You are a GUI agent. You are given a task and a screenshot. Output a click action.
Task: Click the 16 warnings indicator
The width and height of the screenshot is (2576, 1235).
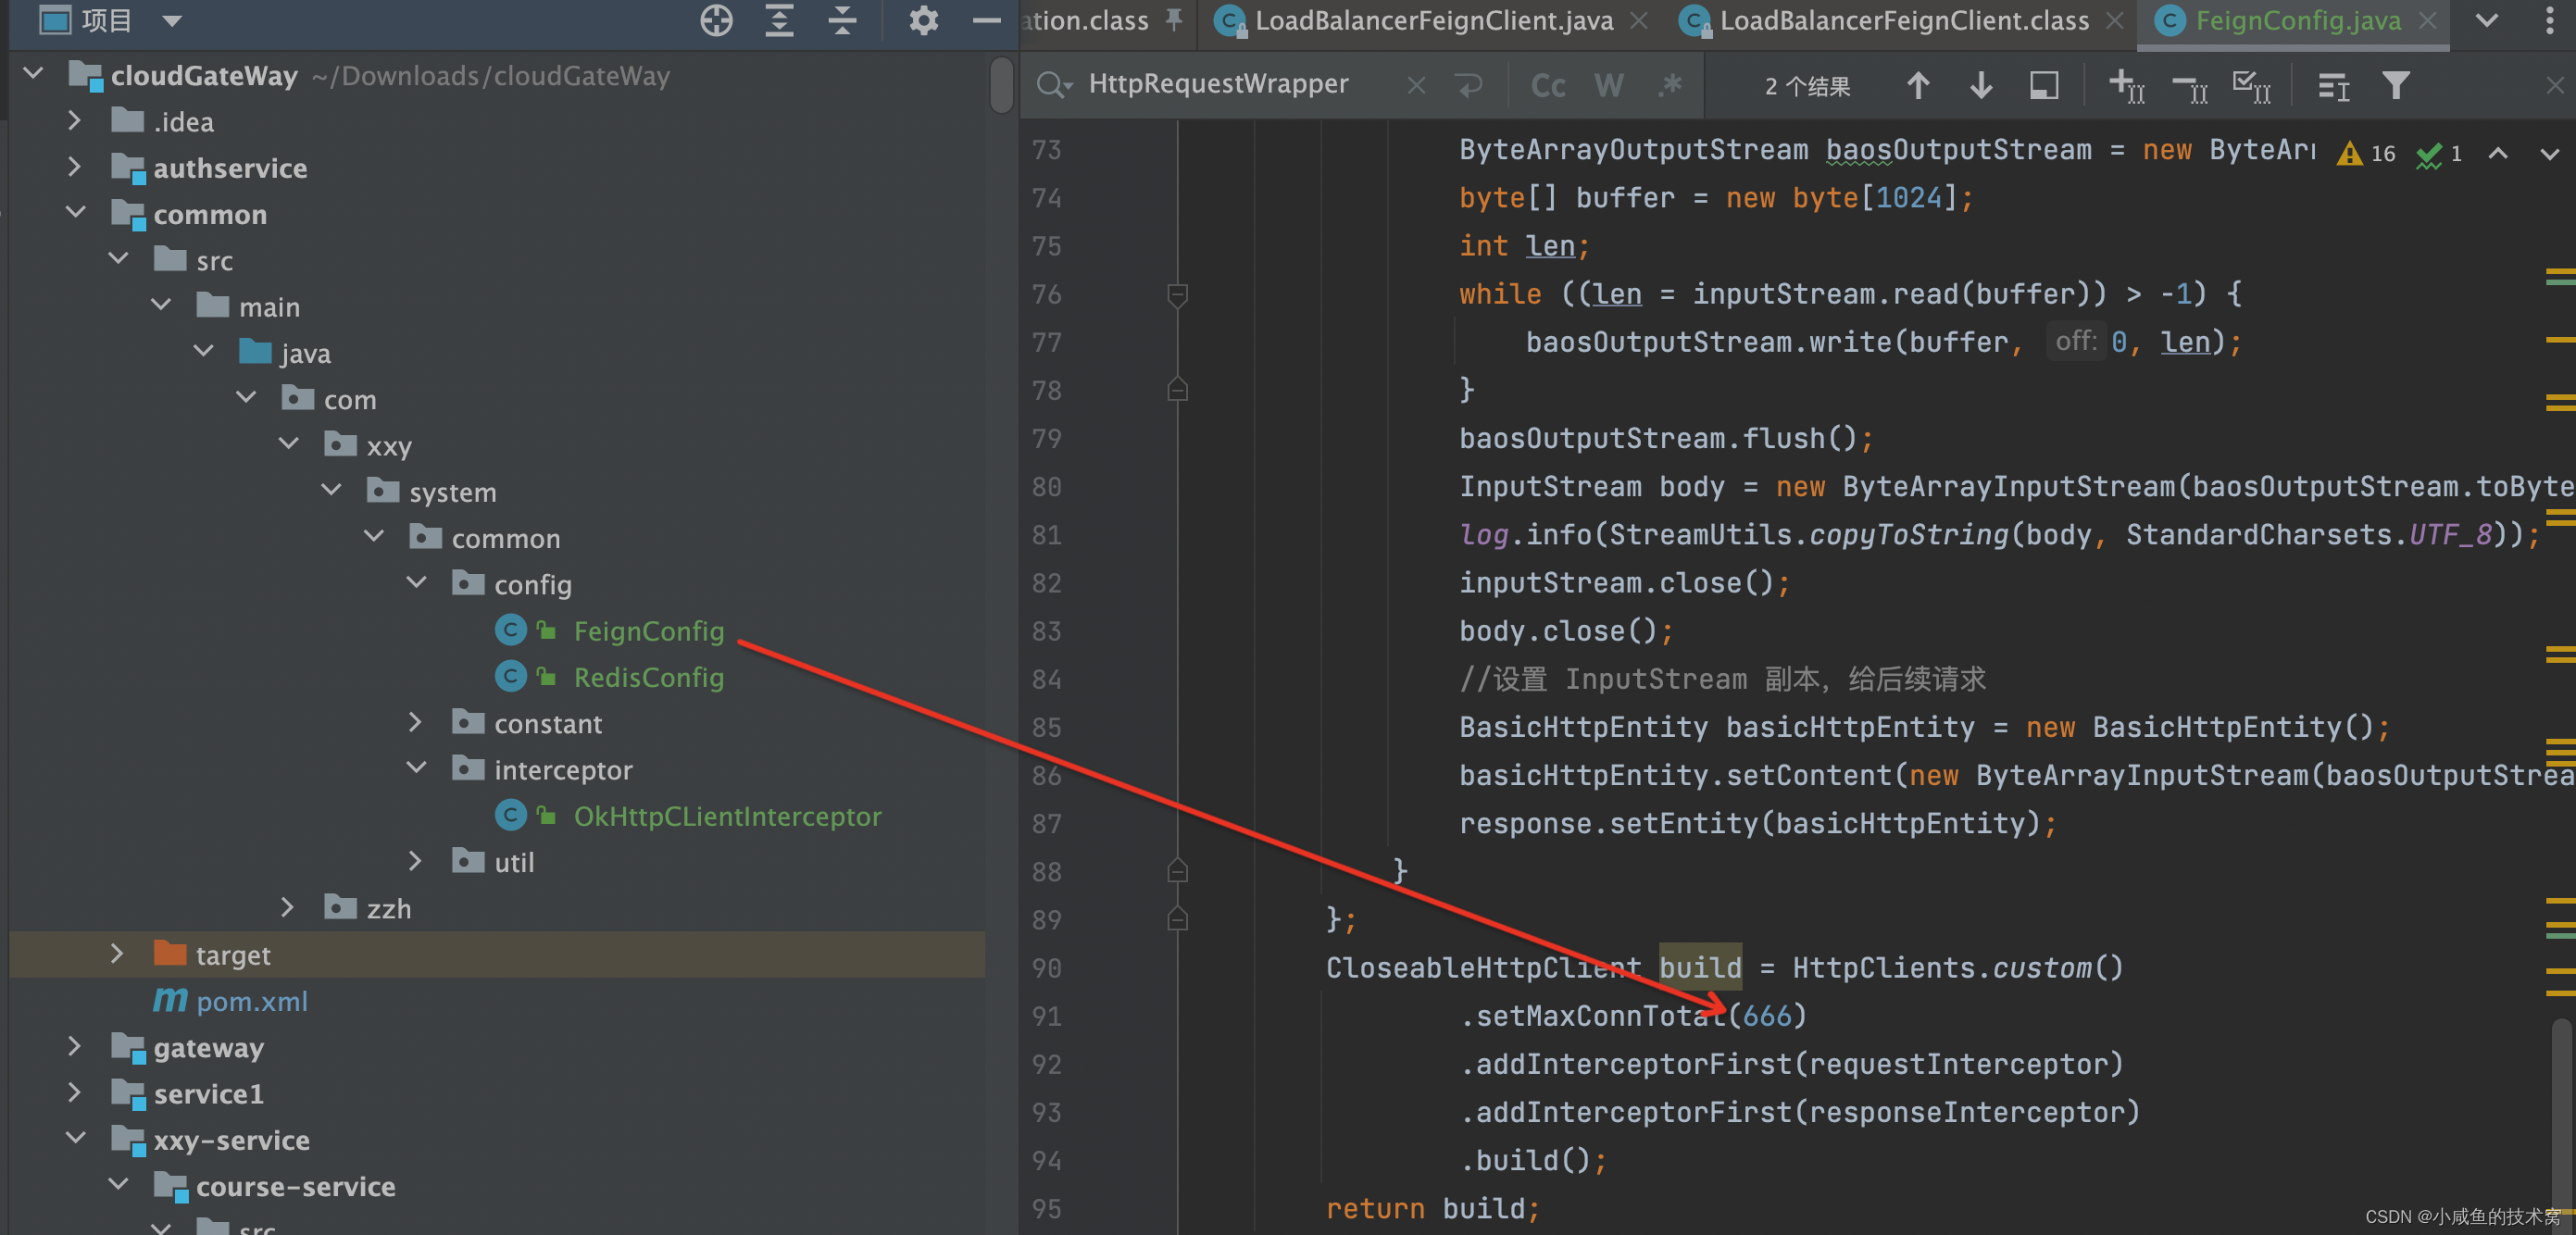2366,153
